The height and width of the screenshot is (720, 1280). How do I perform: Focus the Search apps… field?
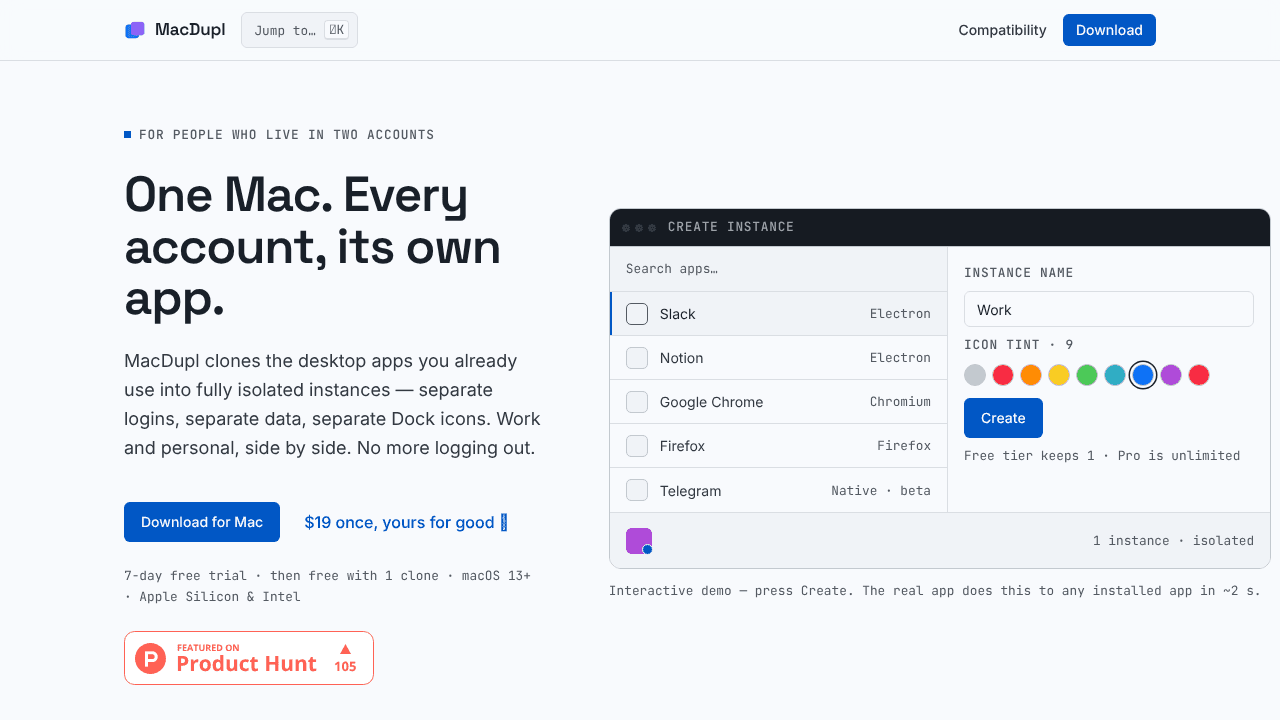pos(778,269)
